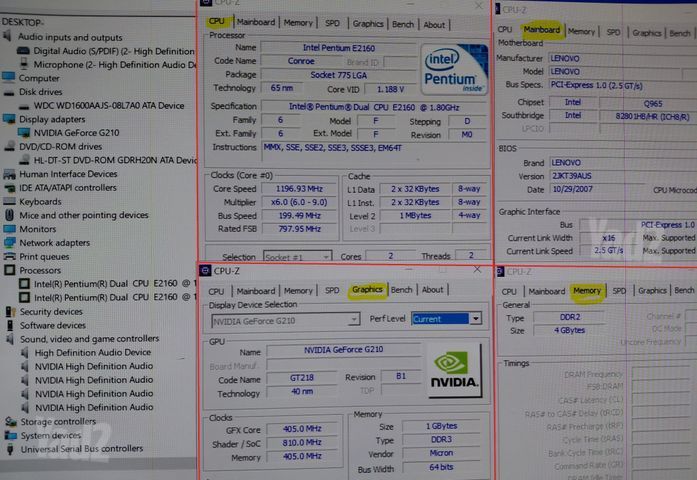This screenshot has height=480, width=697.
Task: Click CPU-Z title icon of Graphics window
Action: [x=205, y=271]
